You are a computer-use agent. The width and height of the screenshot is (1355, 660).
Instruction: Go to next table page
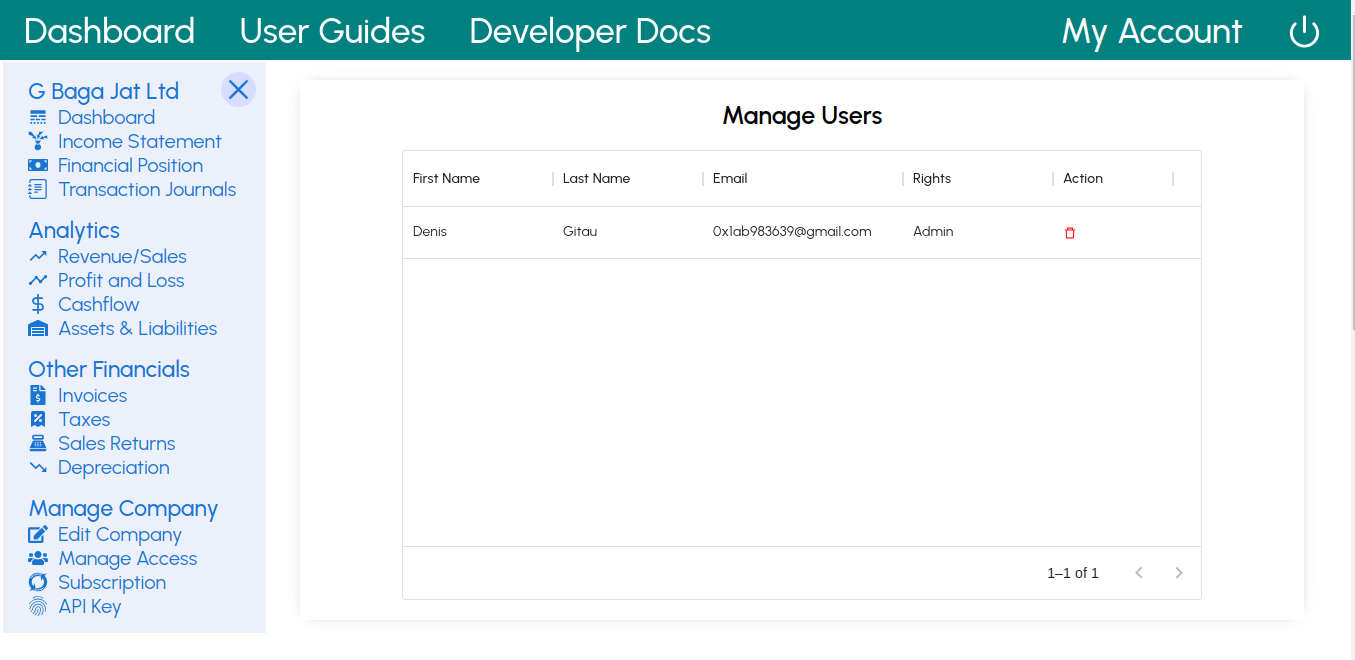[1179, 573]
